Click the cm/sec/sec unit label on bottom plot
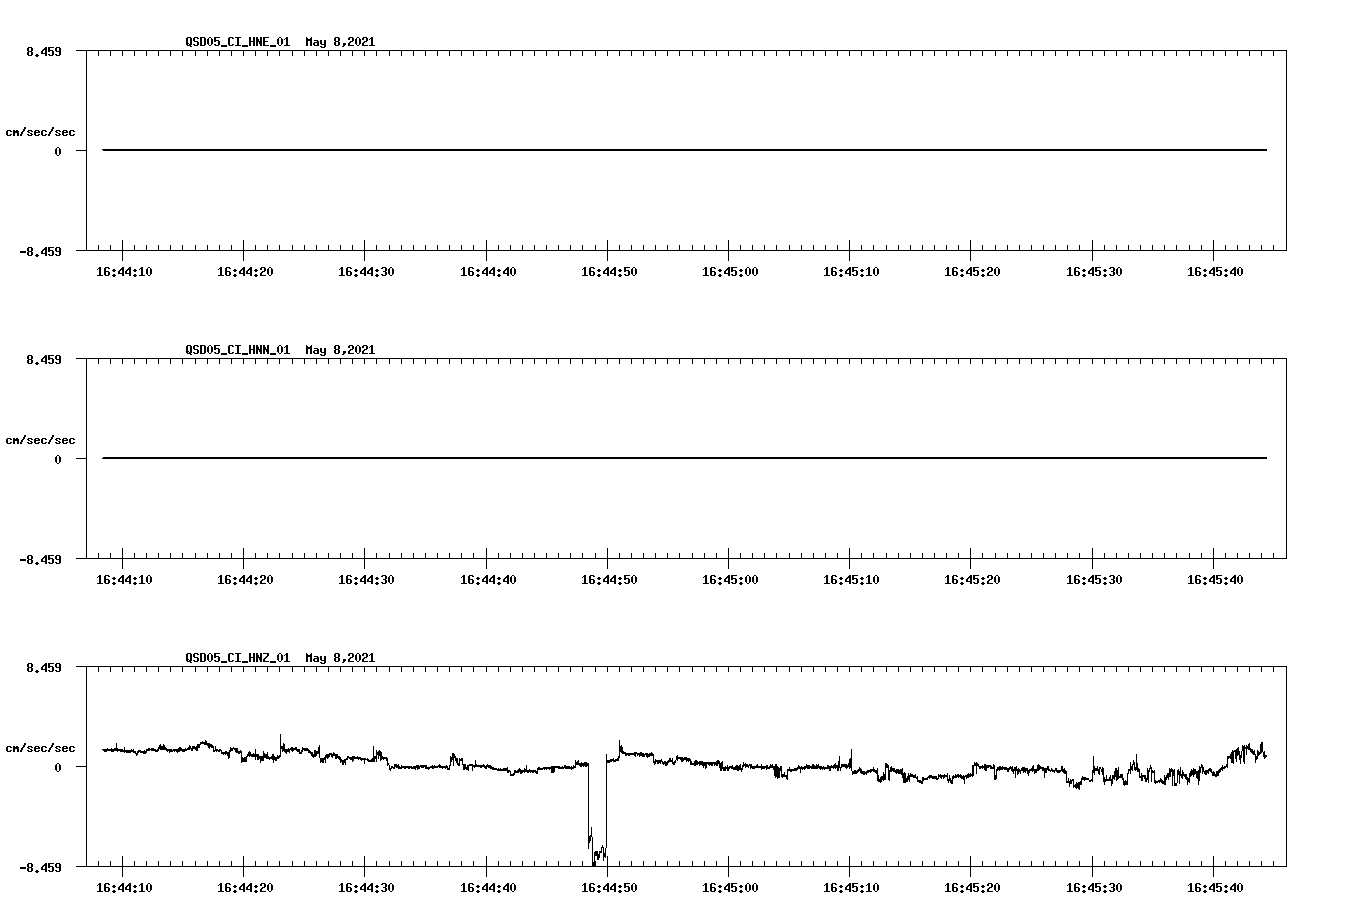 click(40, 746)
